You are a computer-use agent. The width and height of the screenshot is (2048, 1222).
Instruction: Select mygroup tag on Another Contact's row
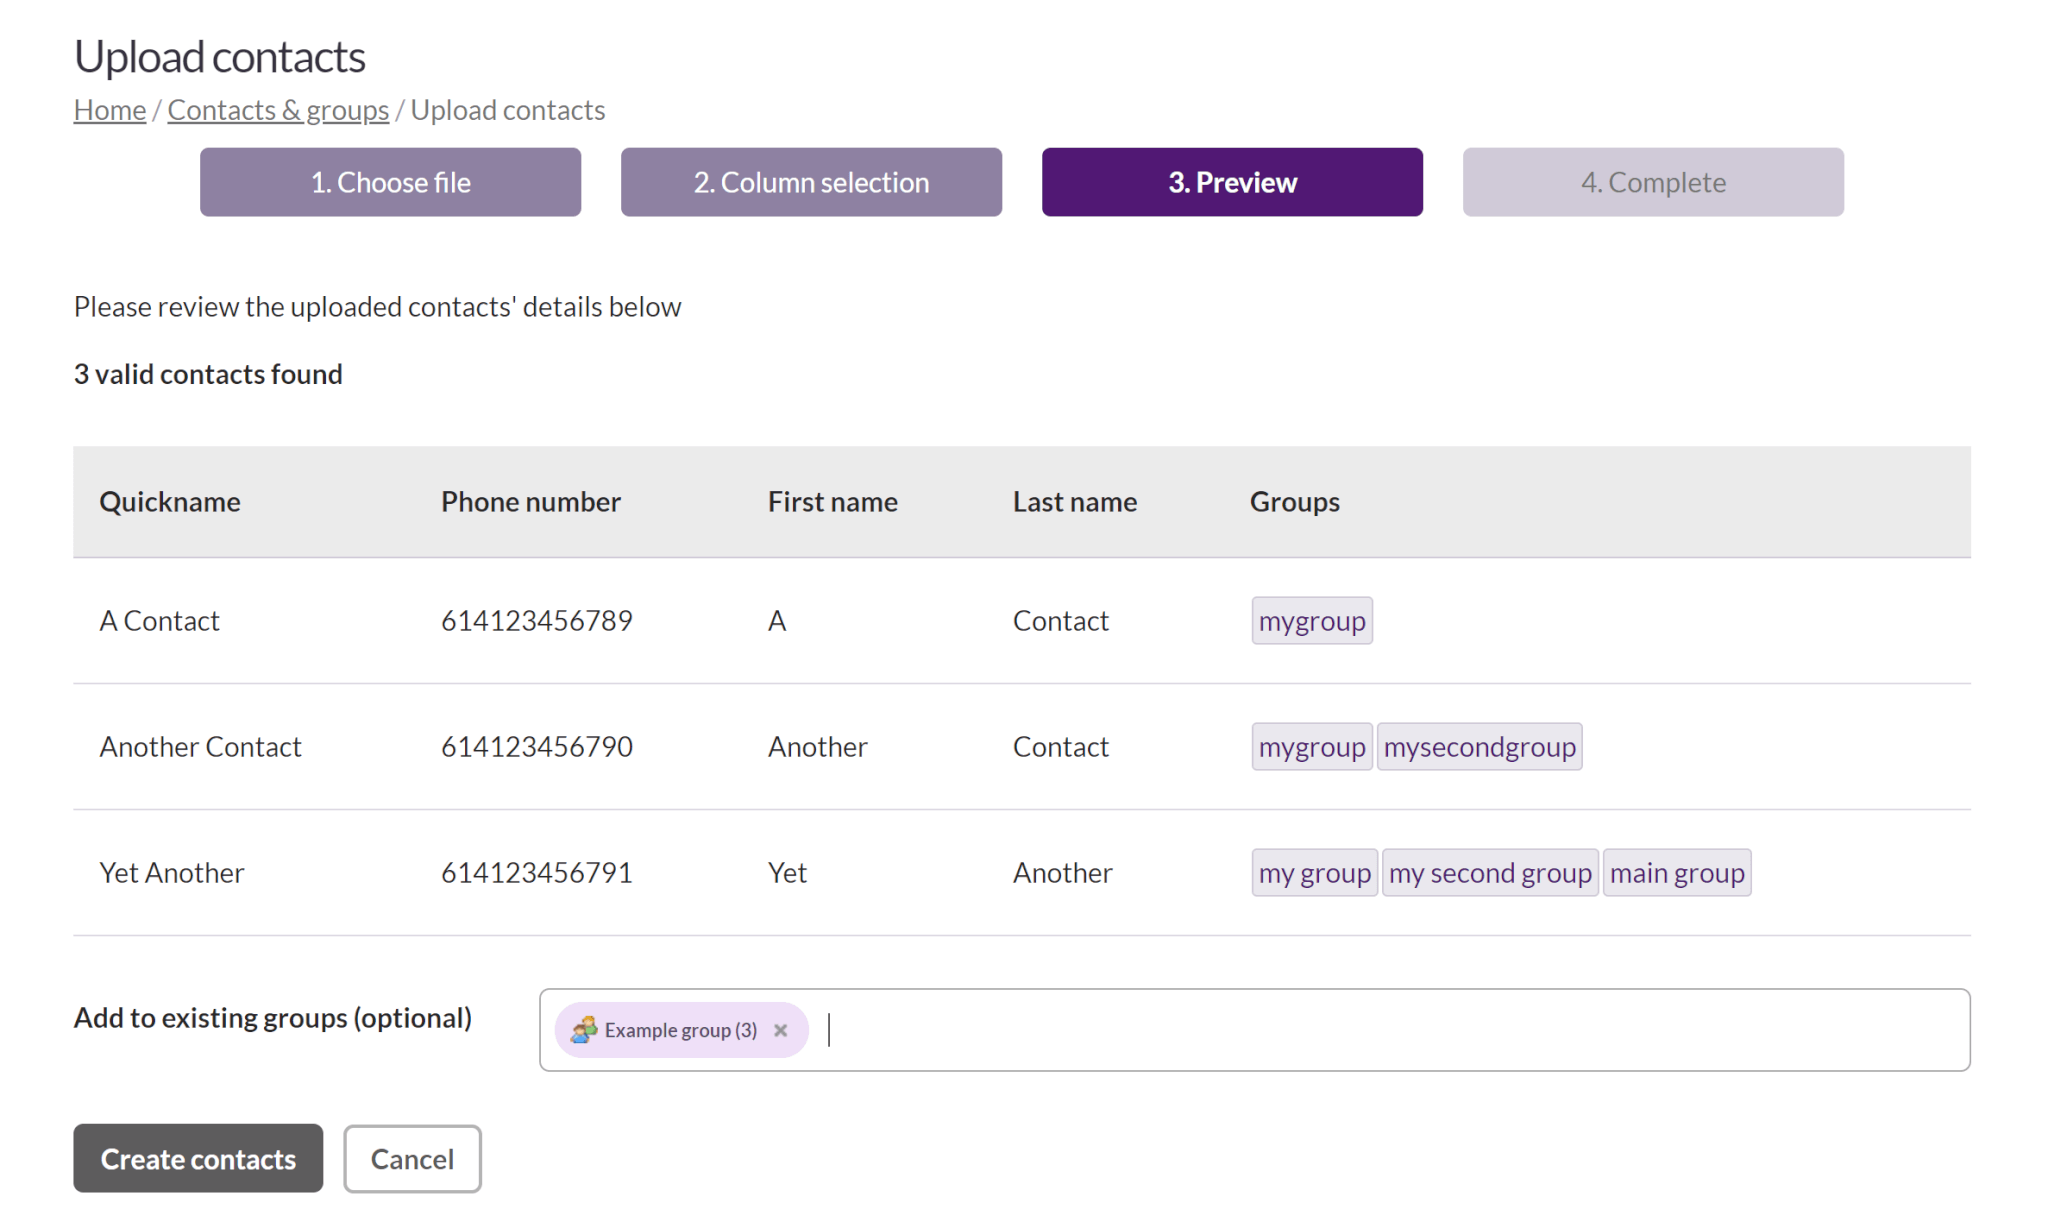pyautogui.click(x=1311, y=746)
